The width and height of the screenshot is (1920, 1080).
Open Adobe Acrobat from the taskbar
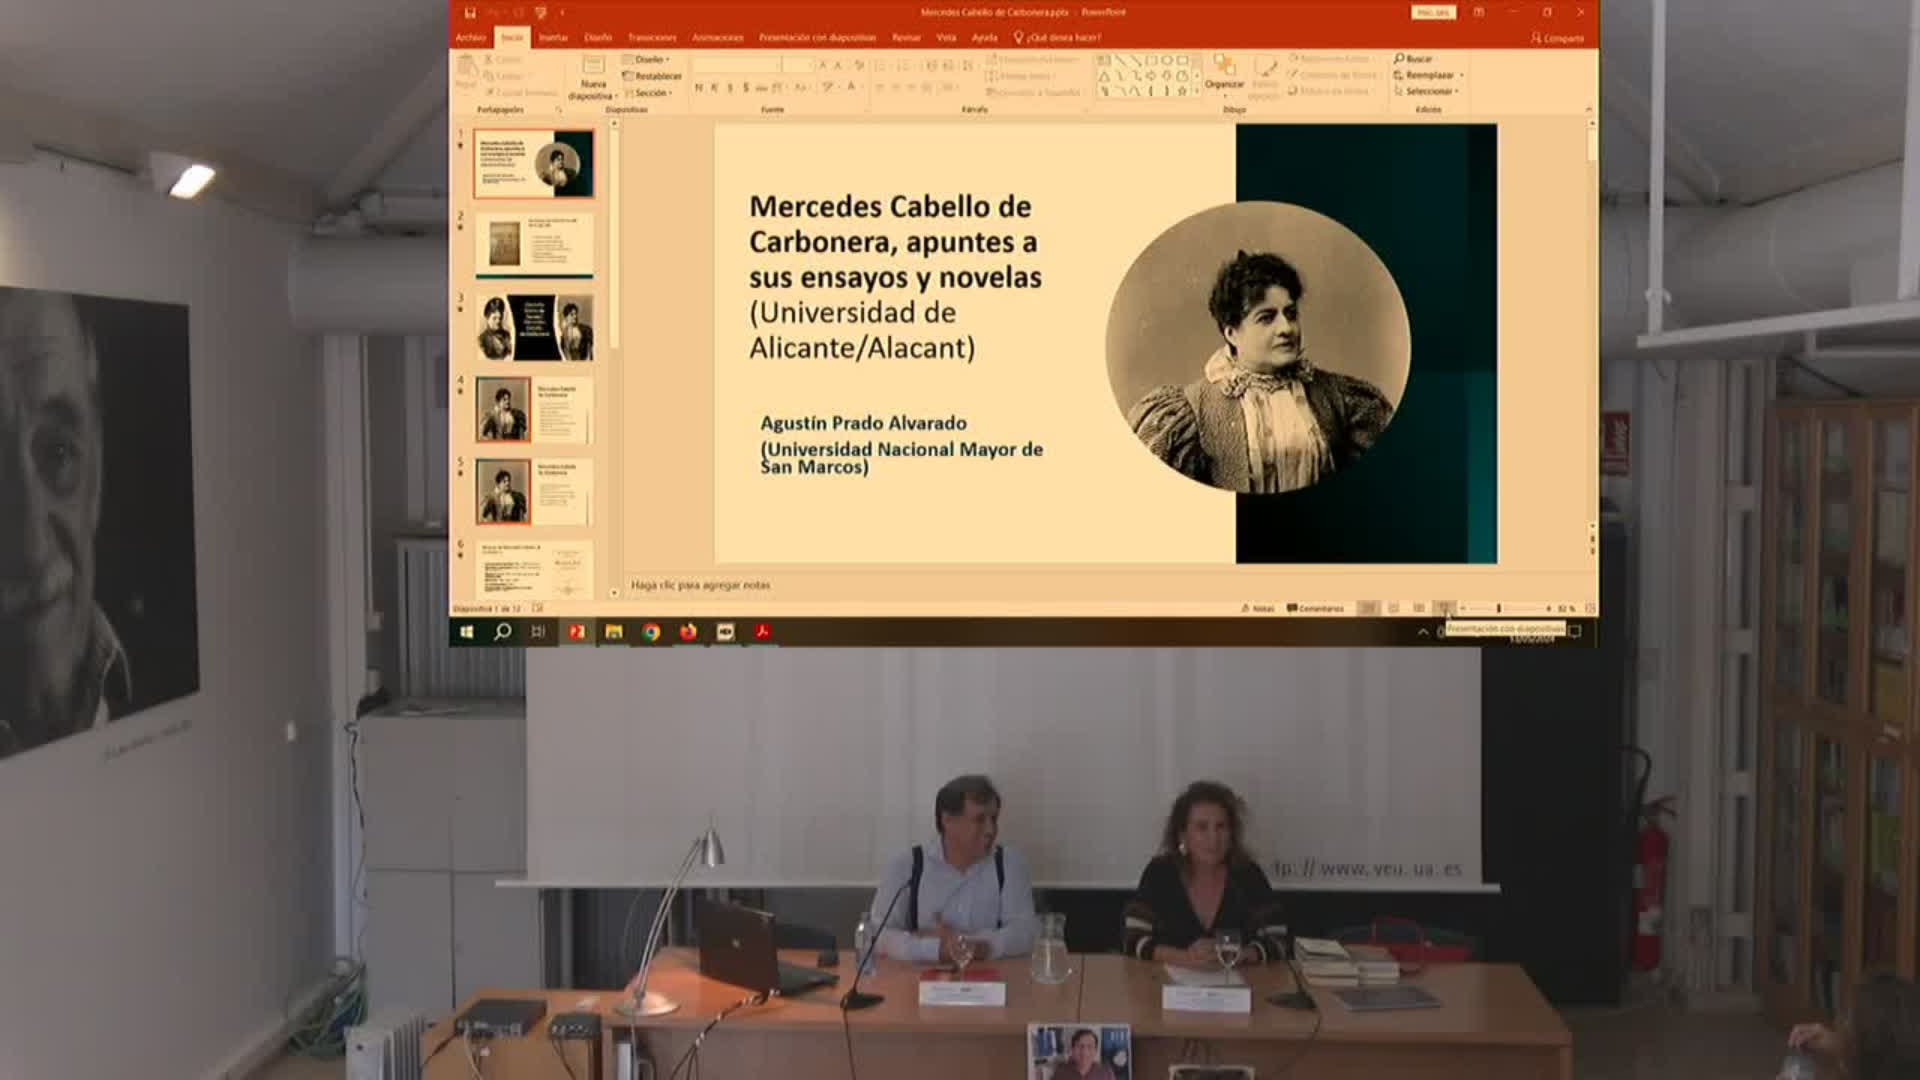point(762,631)
